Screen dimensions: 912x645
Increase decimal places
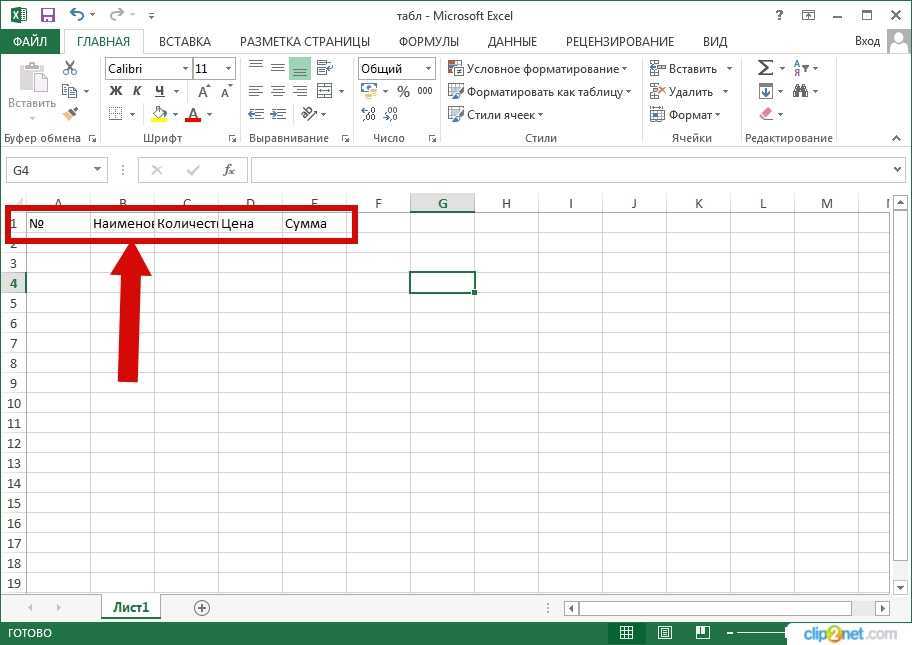368,113
